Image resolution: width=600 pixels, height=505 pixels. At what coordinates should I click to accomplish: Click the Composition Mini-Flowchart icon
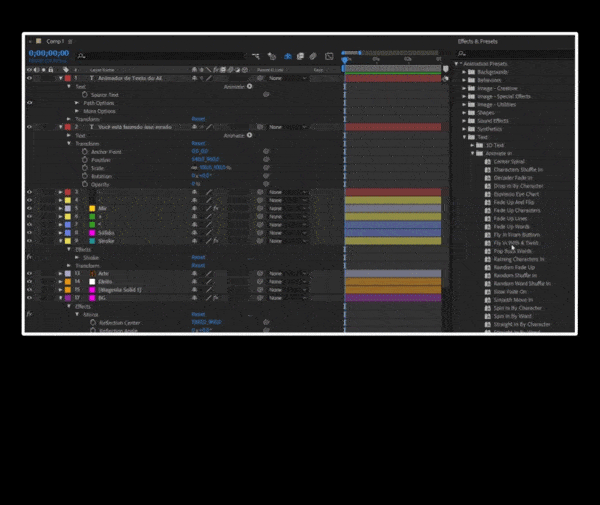coord(257,56)
